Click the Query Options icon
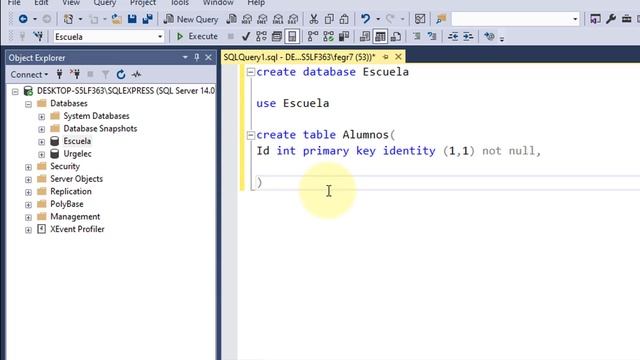The width and height of the screenshot is (640, 360). 277,37
